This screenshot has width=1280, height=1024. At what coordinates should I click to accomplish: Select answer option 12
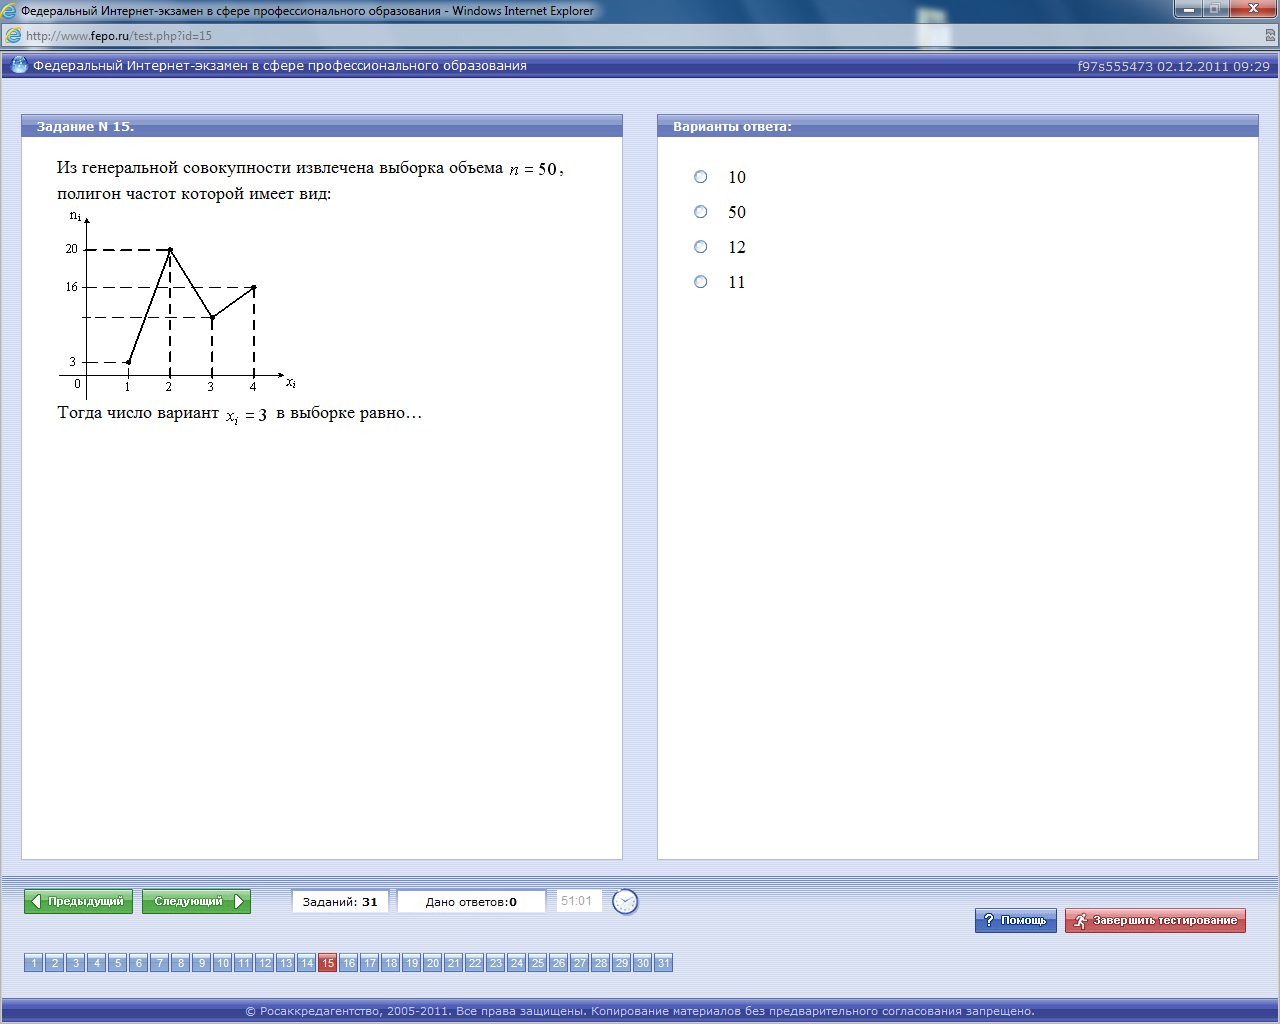(x=701, y=247)
